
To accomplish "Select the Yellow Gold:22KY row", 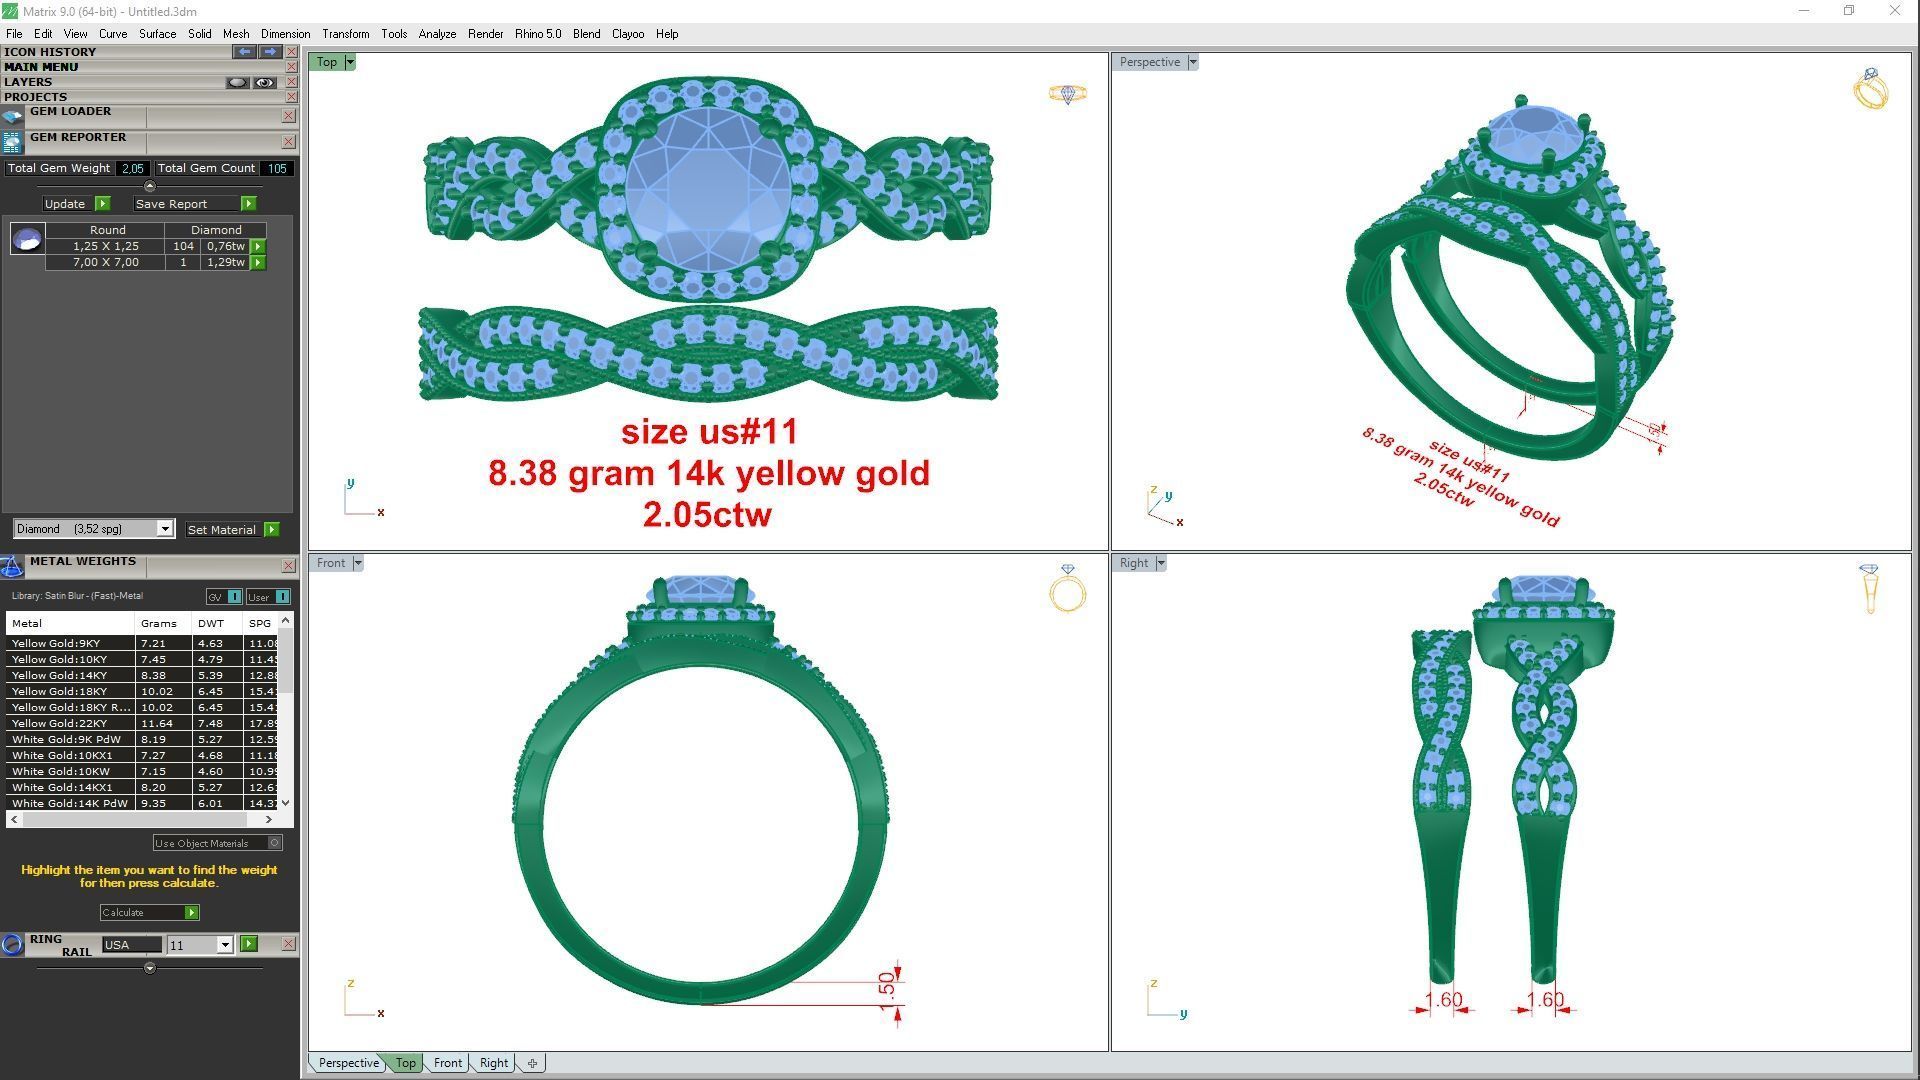I will coord(143,723).
